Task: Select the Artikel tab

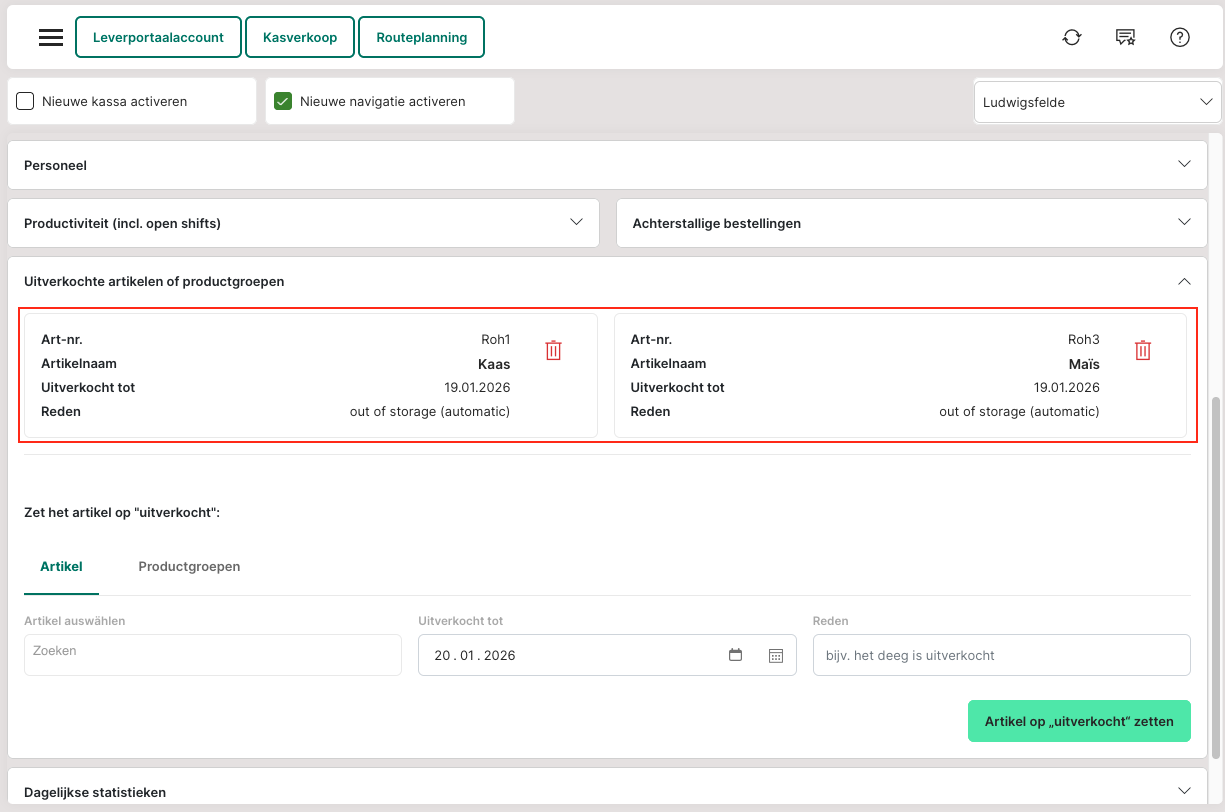Action: [61, 566]
